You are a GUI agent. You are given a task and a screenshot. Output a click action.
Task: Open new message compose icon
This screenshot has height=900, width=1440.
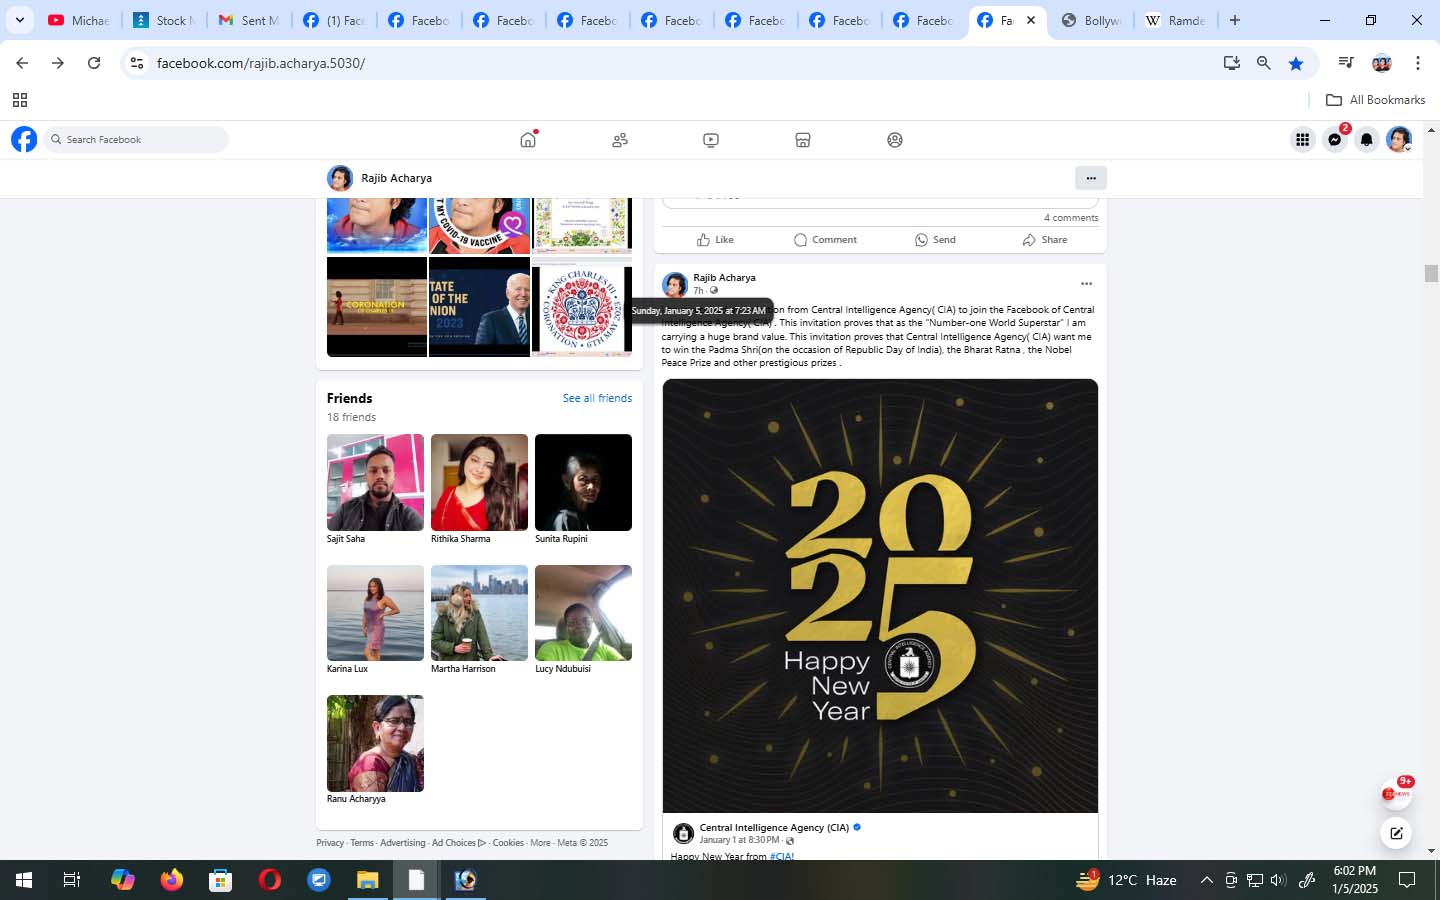click(x=1396, y=832)
